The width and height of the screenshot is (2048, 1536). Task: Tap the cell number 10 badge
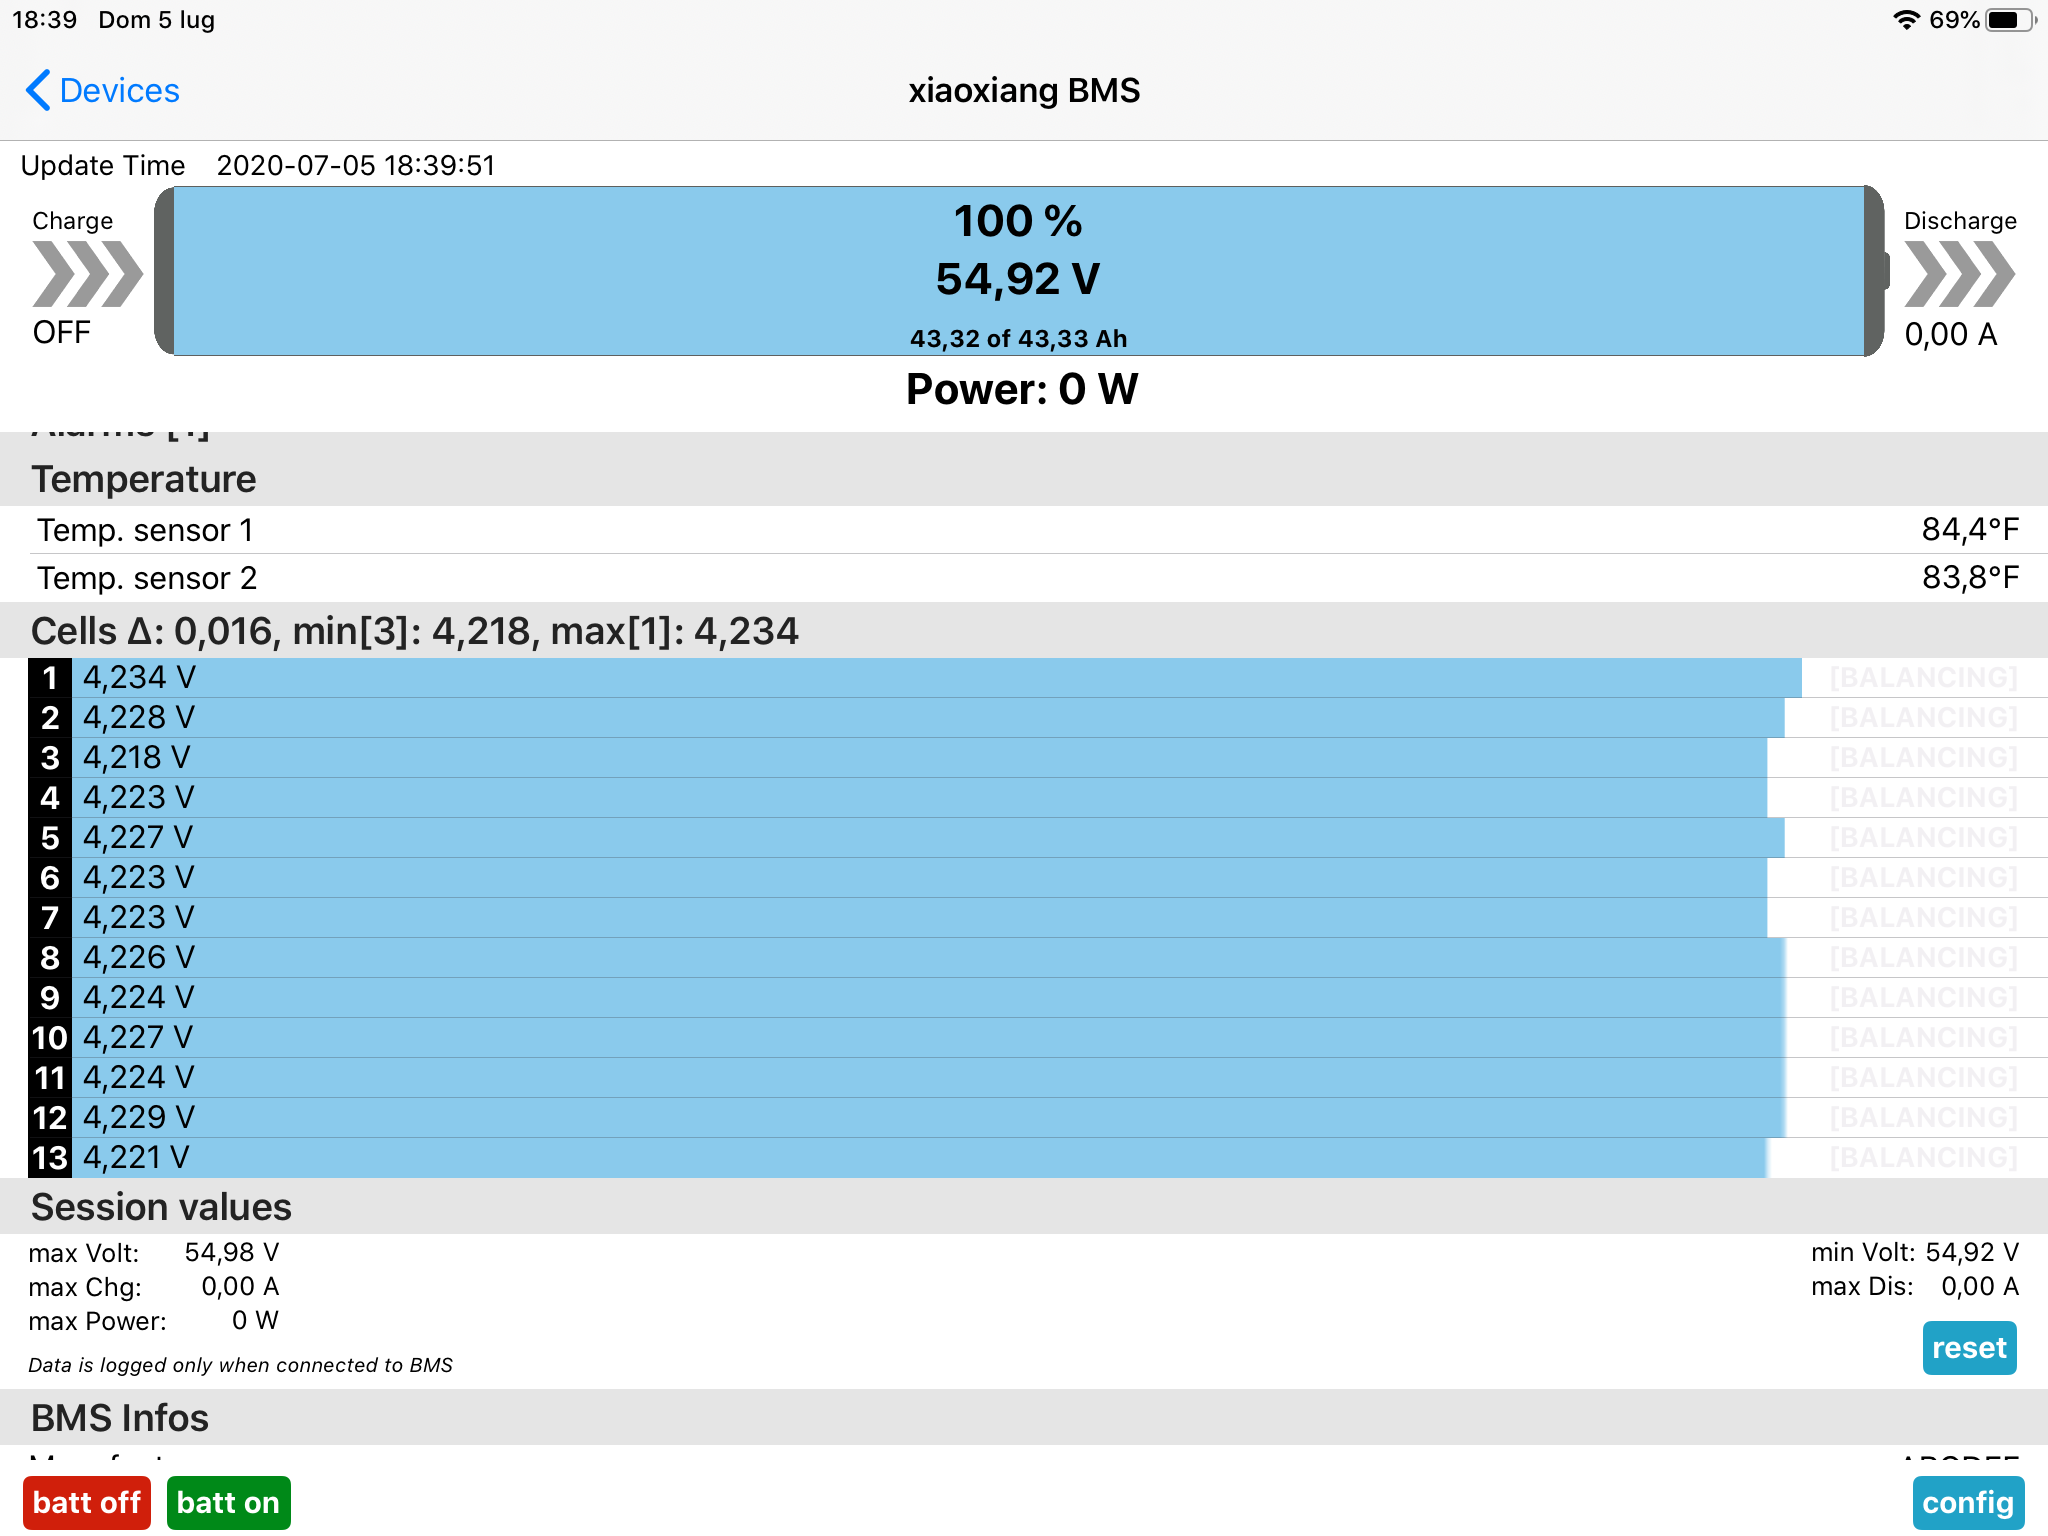(x=50, y=1038)
